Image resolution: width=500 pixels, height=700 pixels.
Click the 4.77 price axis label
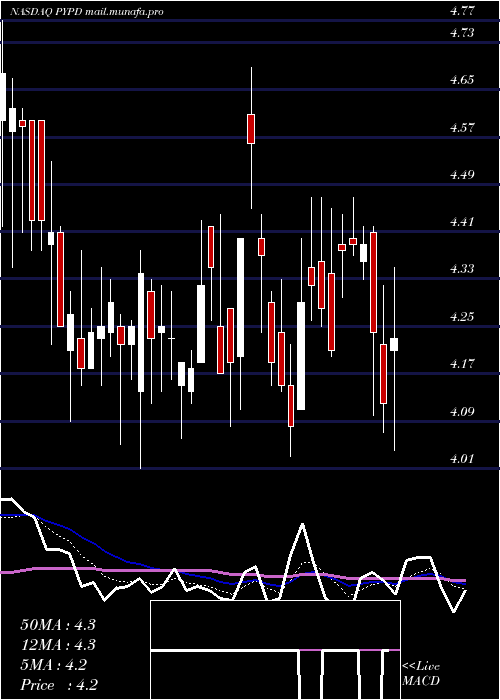[462, 12]
